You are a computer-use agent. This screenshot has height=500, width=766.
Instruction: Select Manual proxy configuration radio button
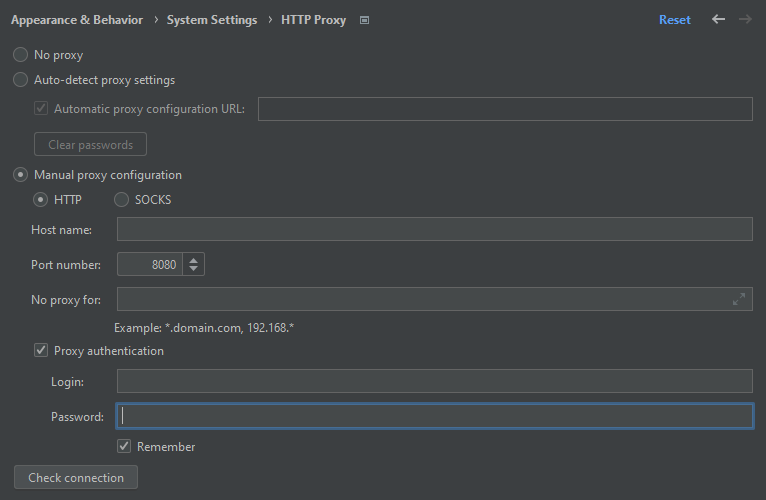click(x=21, y=175)
